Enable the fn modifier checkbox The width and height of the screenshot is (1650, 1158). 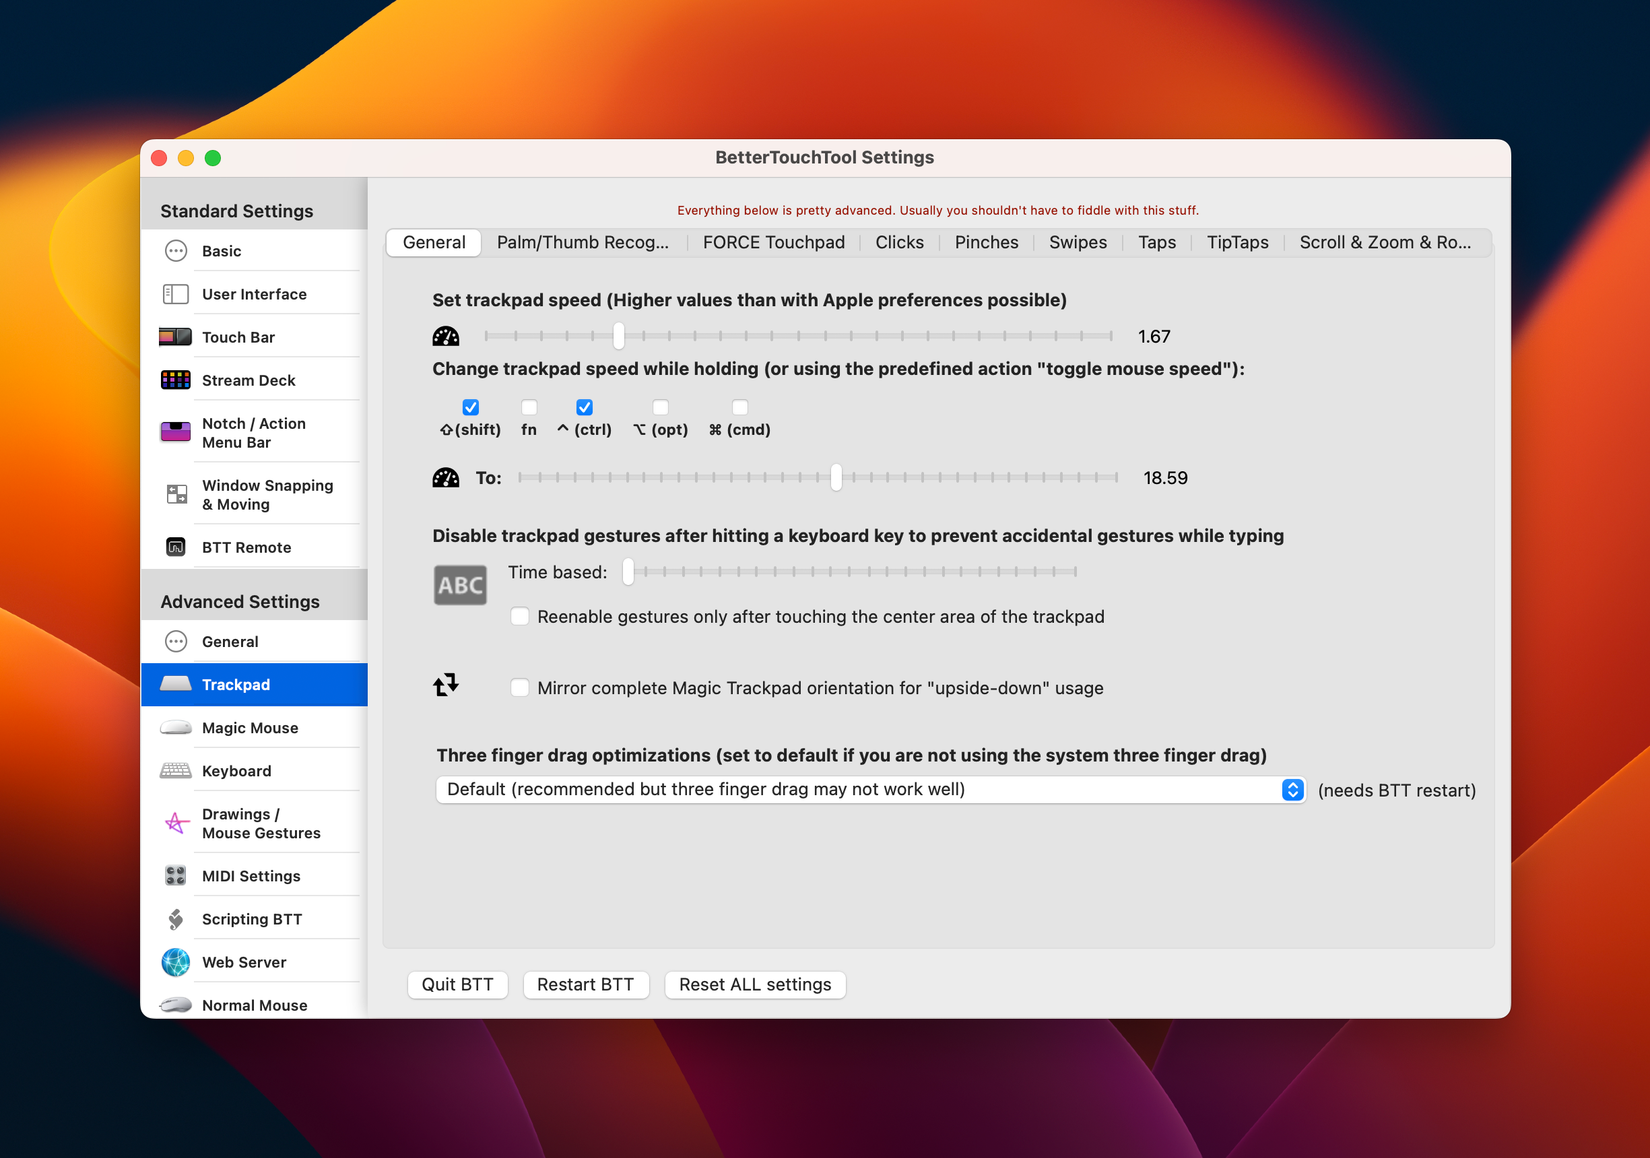(x=529, y=407)
